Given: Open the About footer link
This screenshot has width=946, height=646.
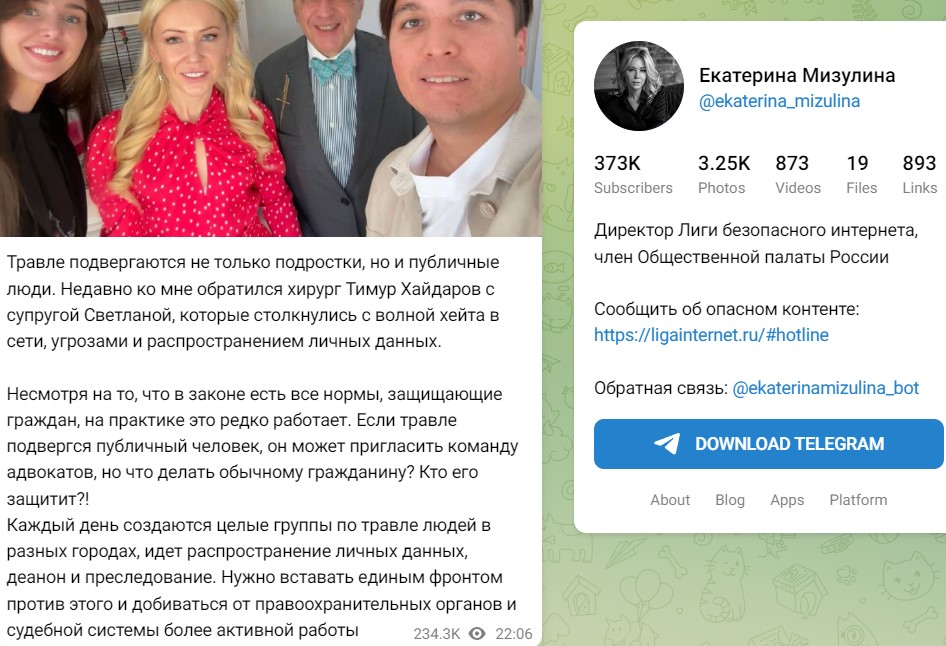Looking at the screenshot, I should (x=670, y=500).
